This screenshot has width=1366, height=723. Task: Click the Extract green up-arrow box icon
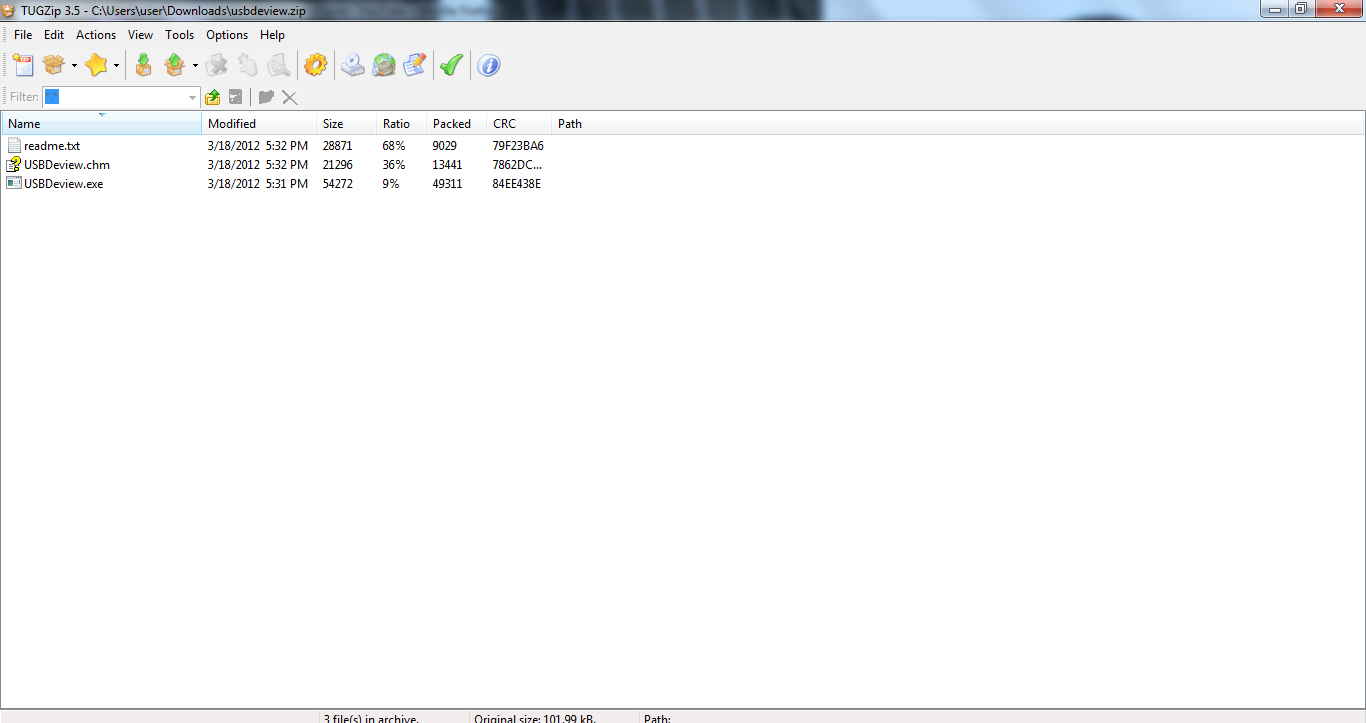[175, 66]
